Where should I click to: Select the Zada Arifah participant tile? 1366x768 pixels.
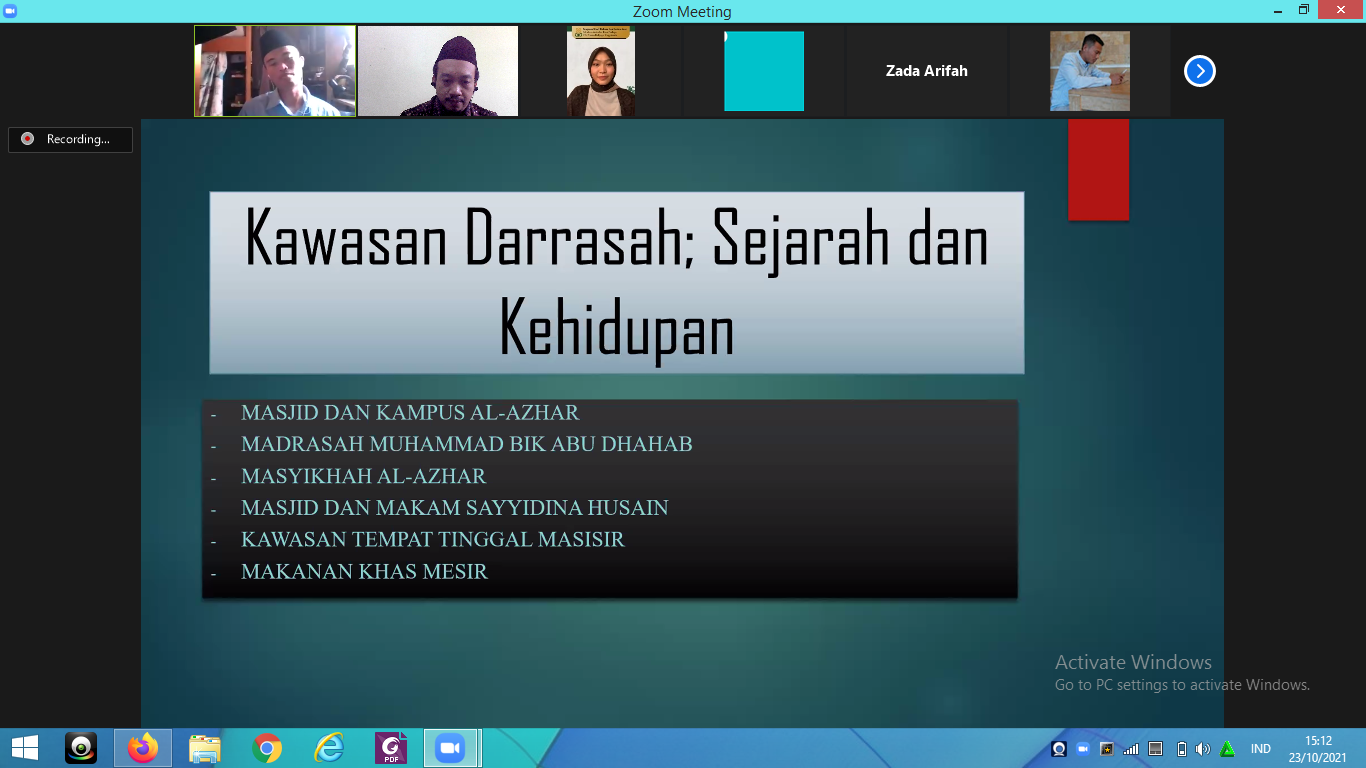click(926, 71)
